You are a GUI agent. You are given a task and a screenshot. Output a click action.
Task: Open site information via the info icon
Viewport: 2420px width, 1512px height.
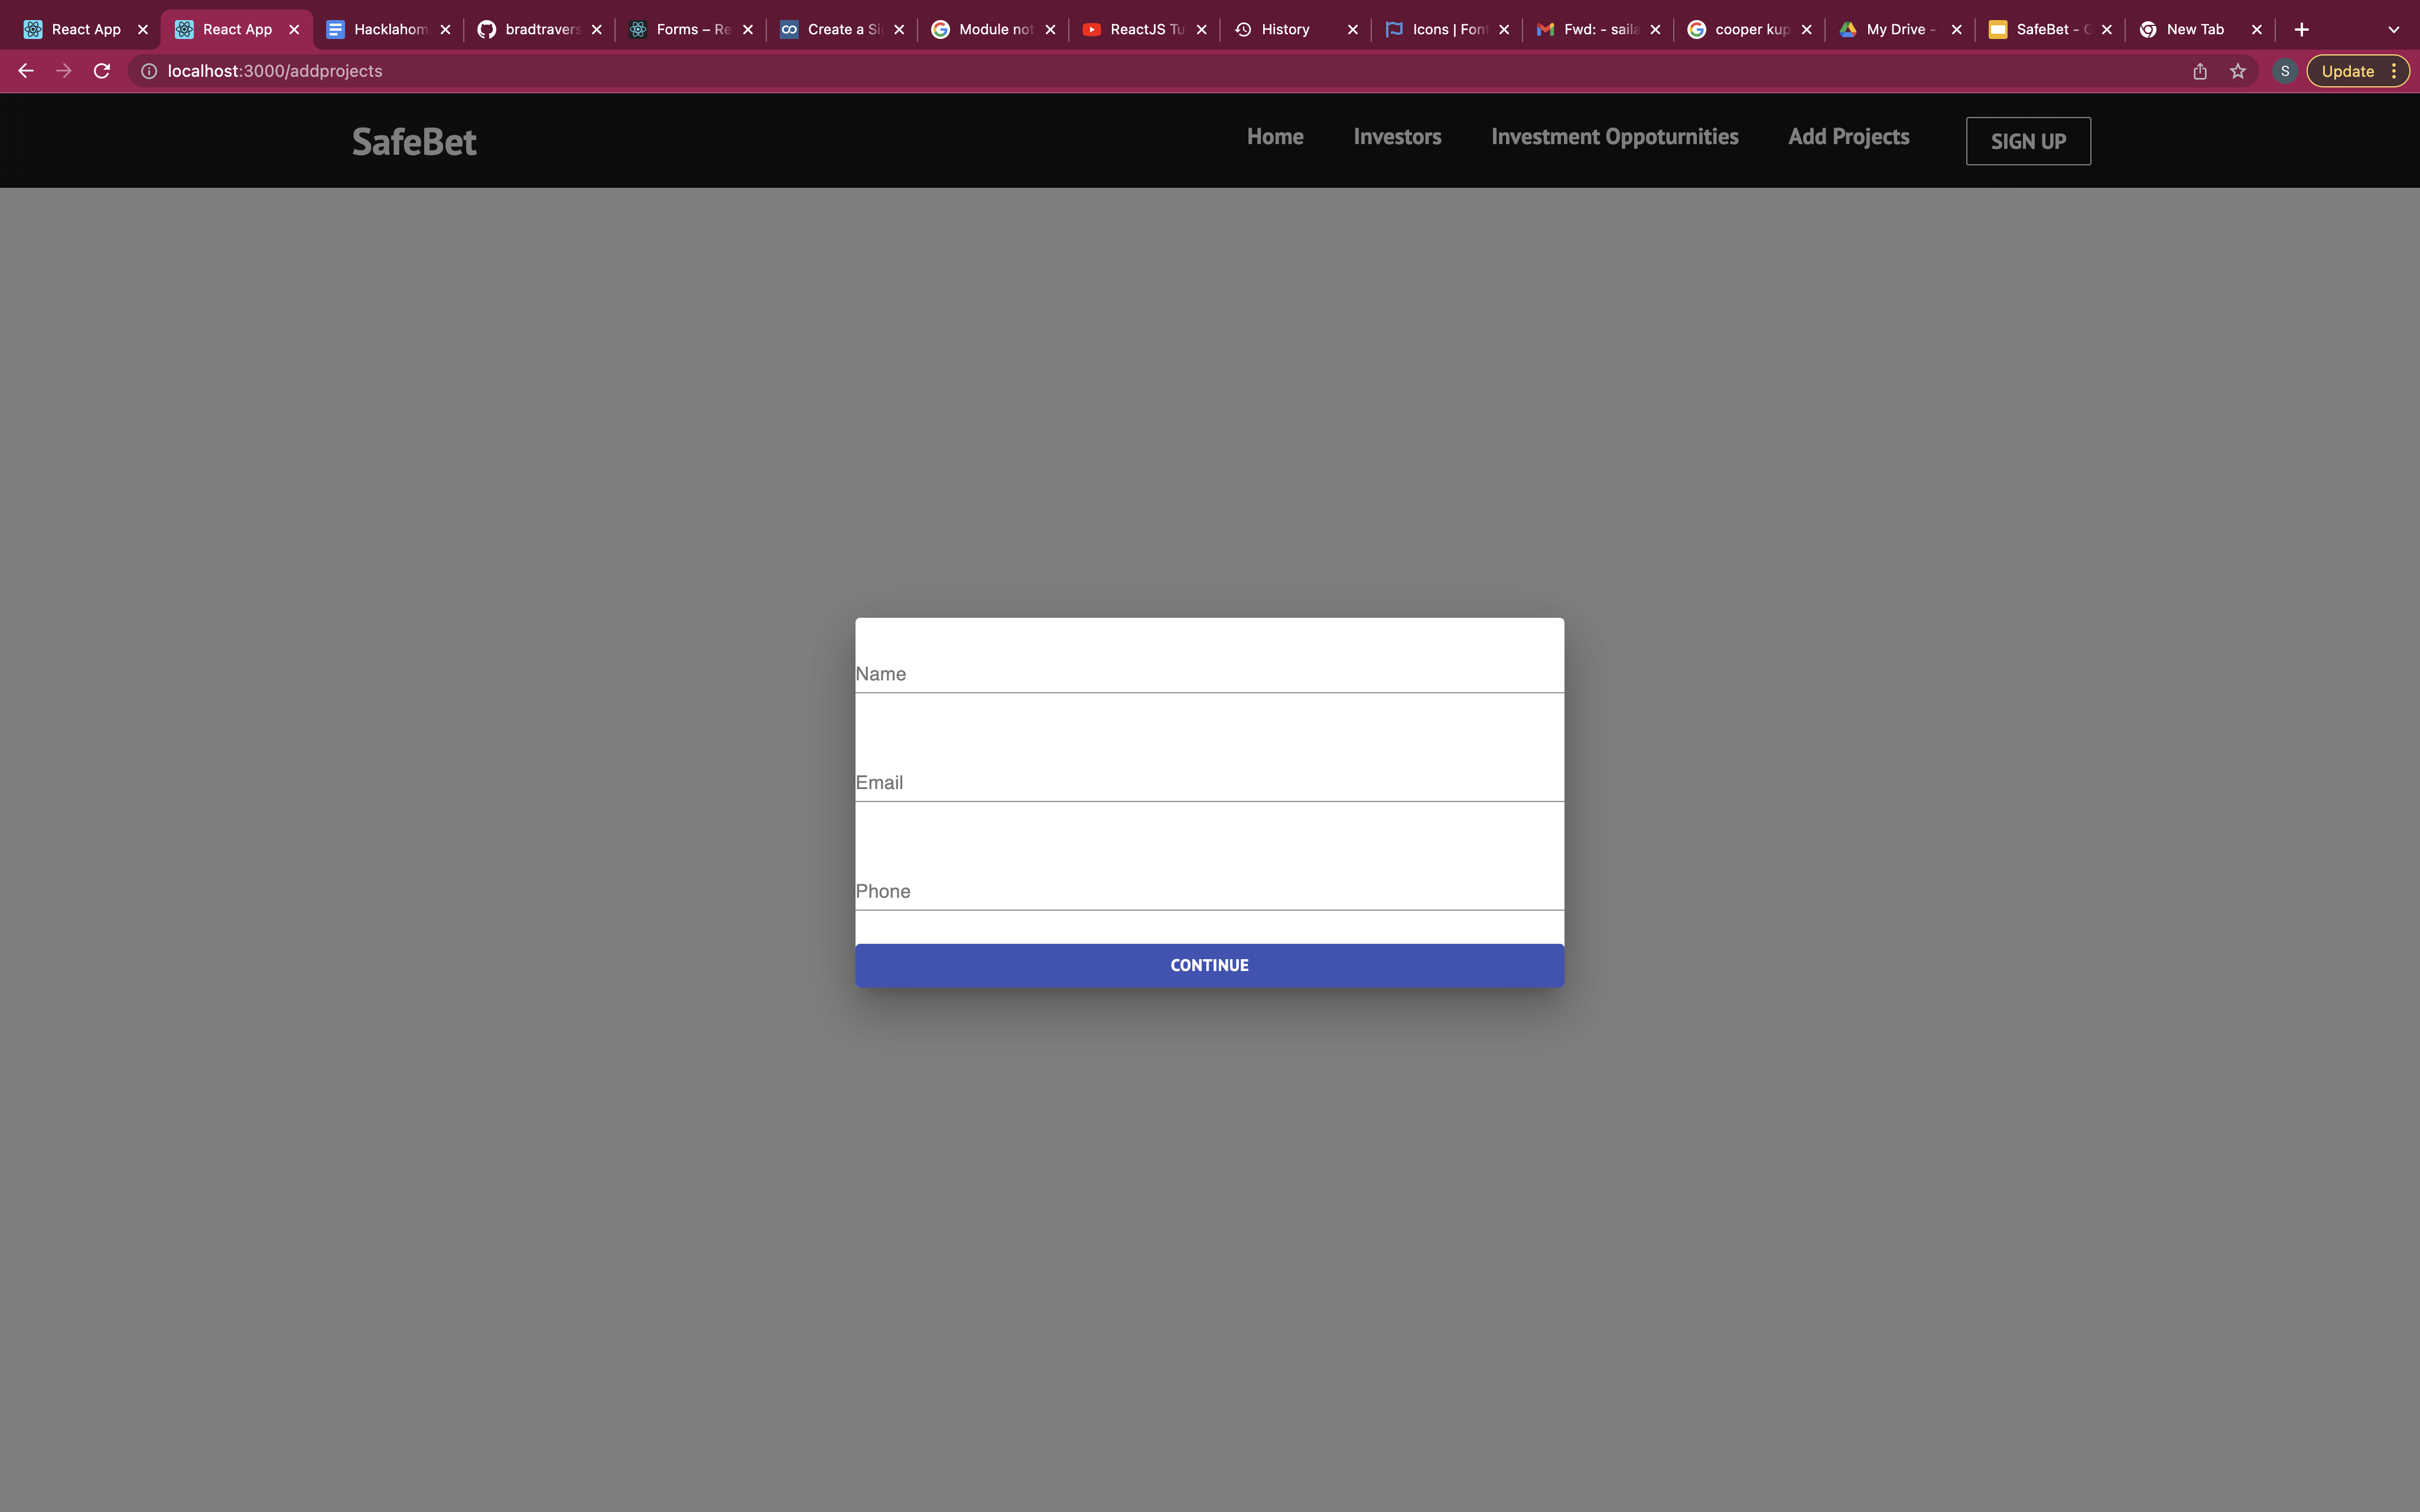pos(148,70)
